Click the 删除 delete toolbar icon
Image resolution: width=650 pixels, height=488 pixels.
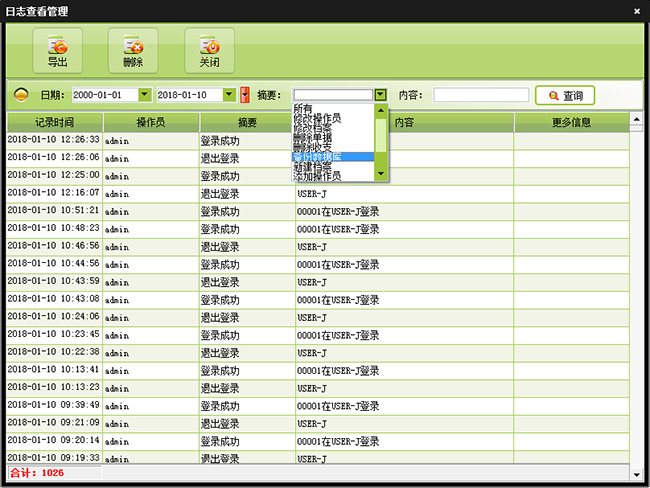point(133,46)
